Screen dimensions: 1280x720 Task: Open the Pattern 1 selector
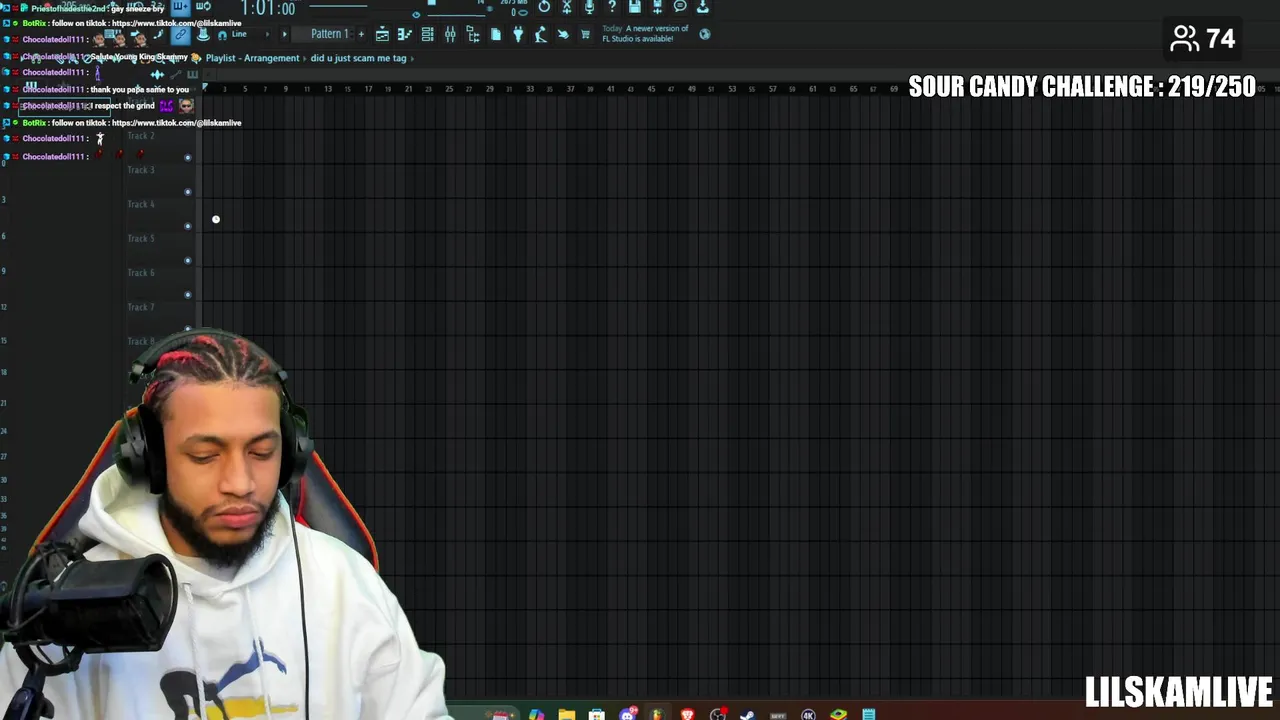329,34
